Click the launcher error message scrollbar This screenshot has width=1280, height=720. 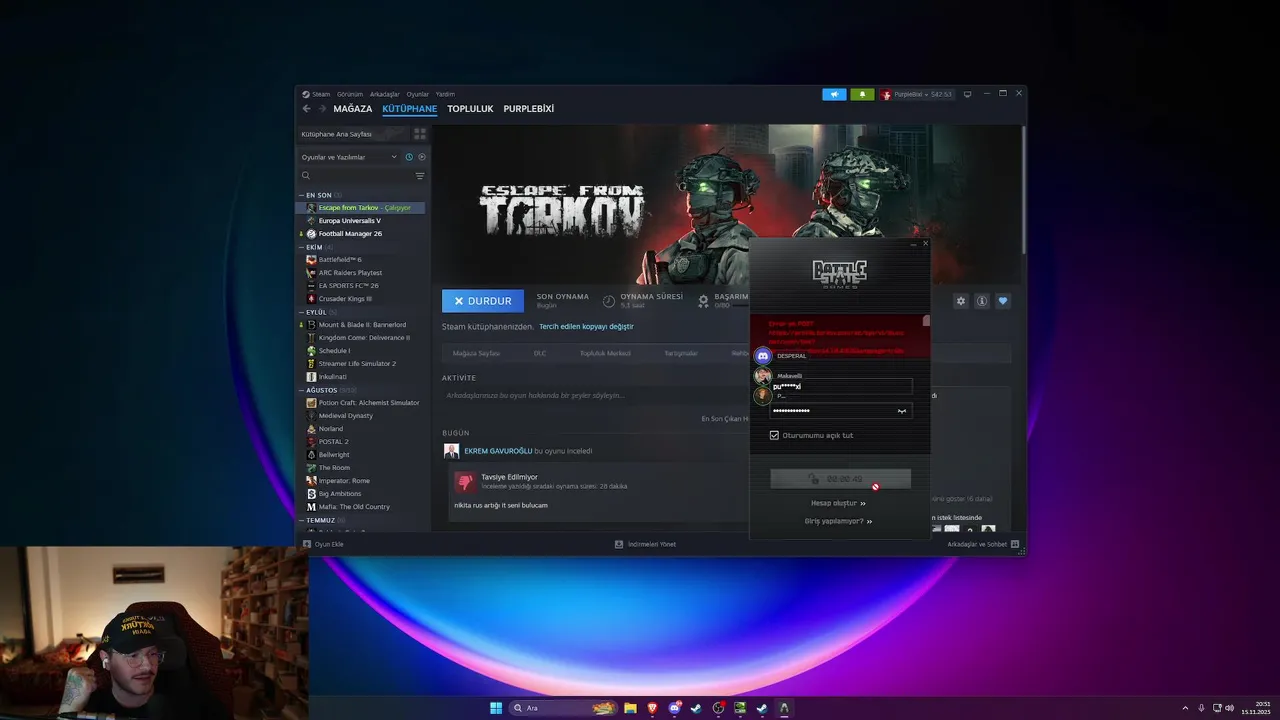pos(926,322)
